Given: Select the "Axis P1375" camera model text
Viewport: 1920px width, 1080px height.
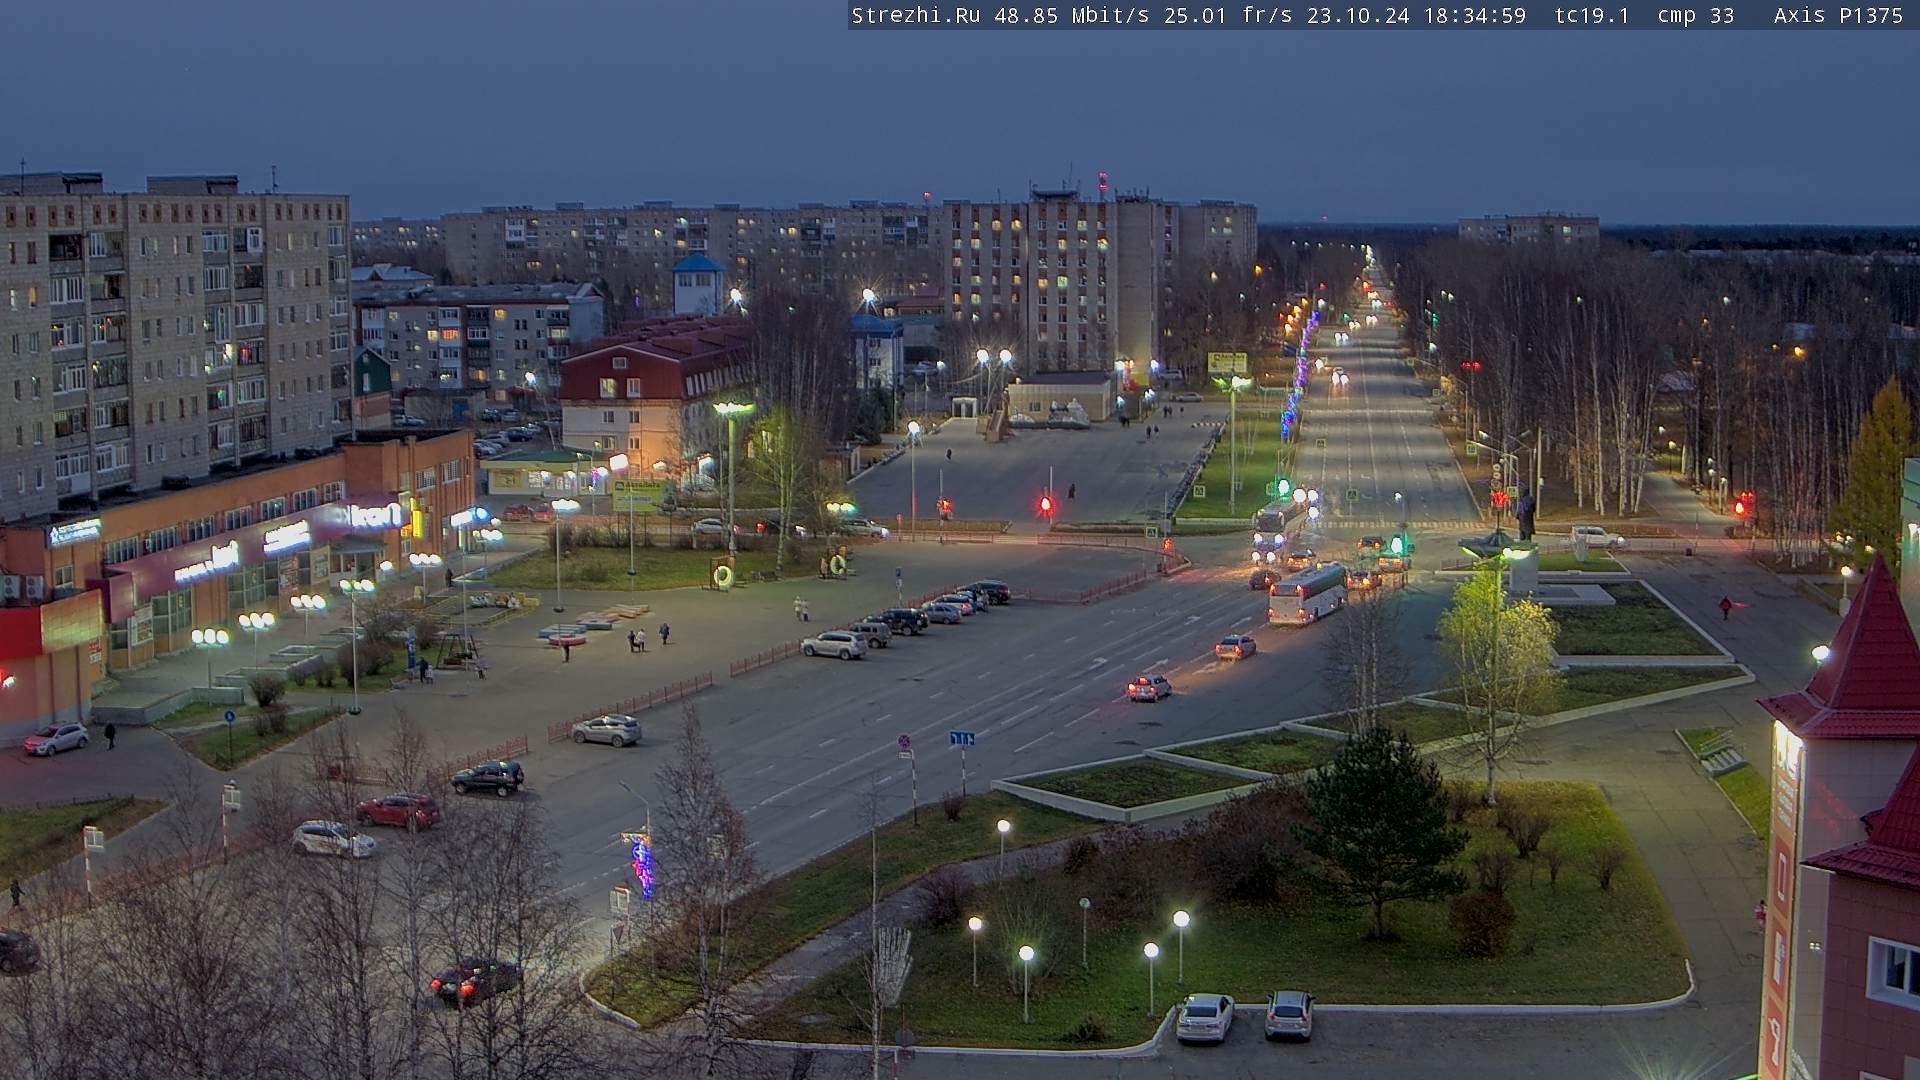Looking at the screenshot, I should 1838,15.
